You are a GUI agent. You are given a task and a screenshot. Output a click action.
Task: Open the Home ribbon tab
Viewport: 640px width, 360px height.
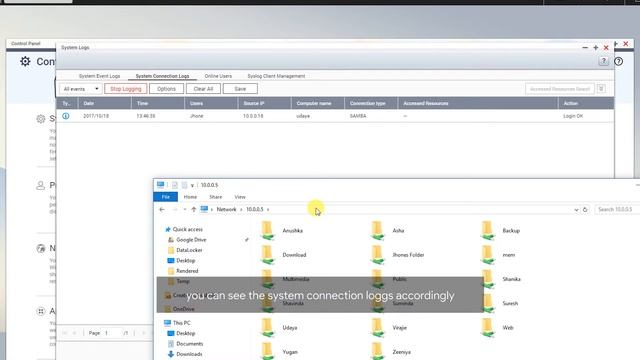(190, 197)
